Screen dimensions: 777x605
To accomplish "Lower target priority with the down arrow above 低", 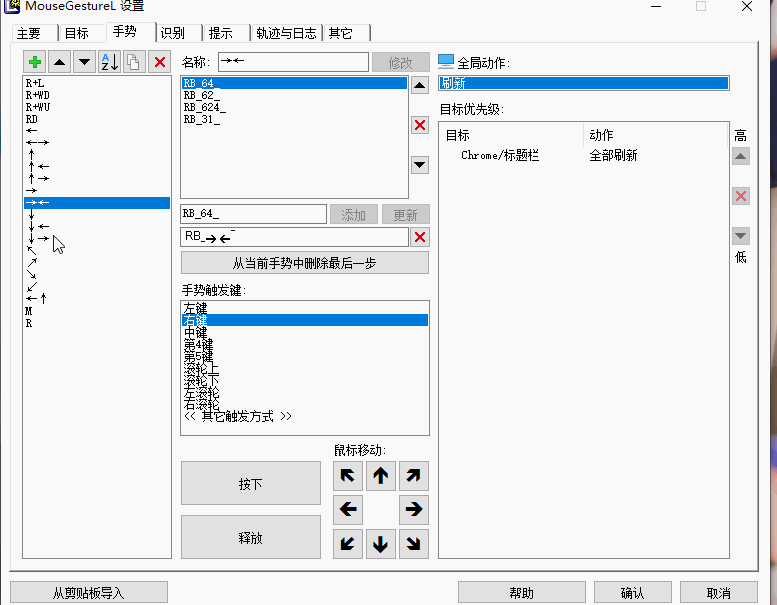I will coord(741,236).
